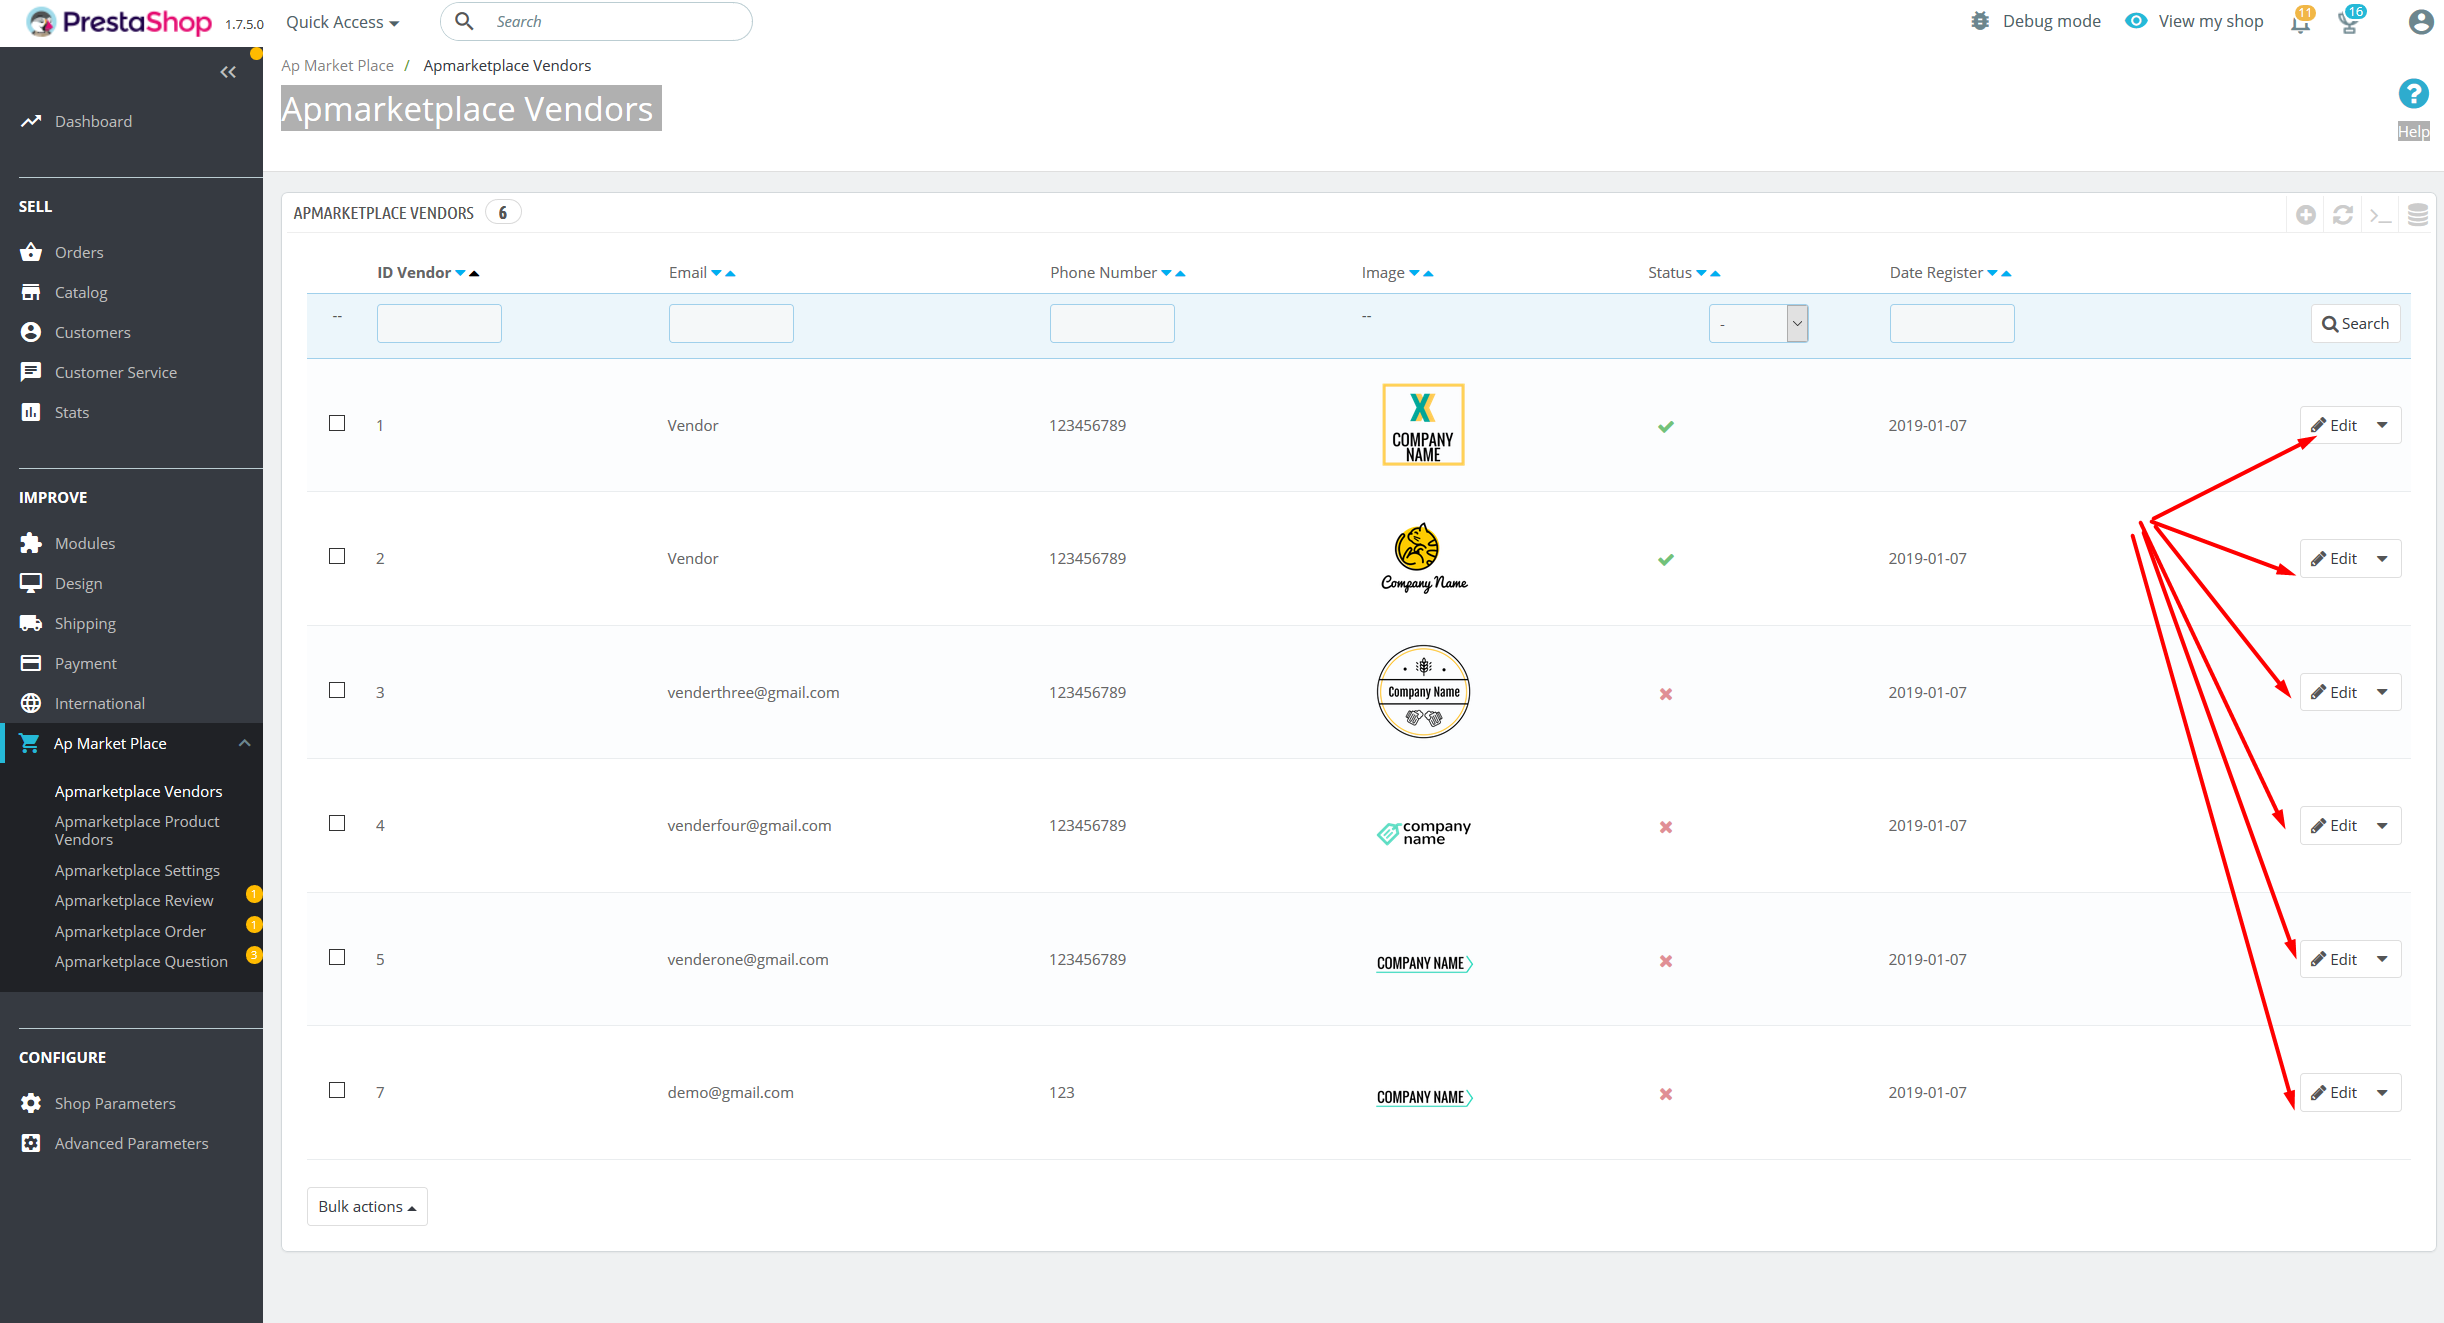Expand the Edit dropdown for vendor 2
Screen dimensions: 2444x1323
tap(2382, 559)
